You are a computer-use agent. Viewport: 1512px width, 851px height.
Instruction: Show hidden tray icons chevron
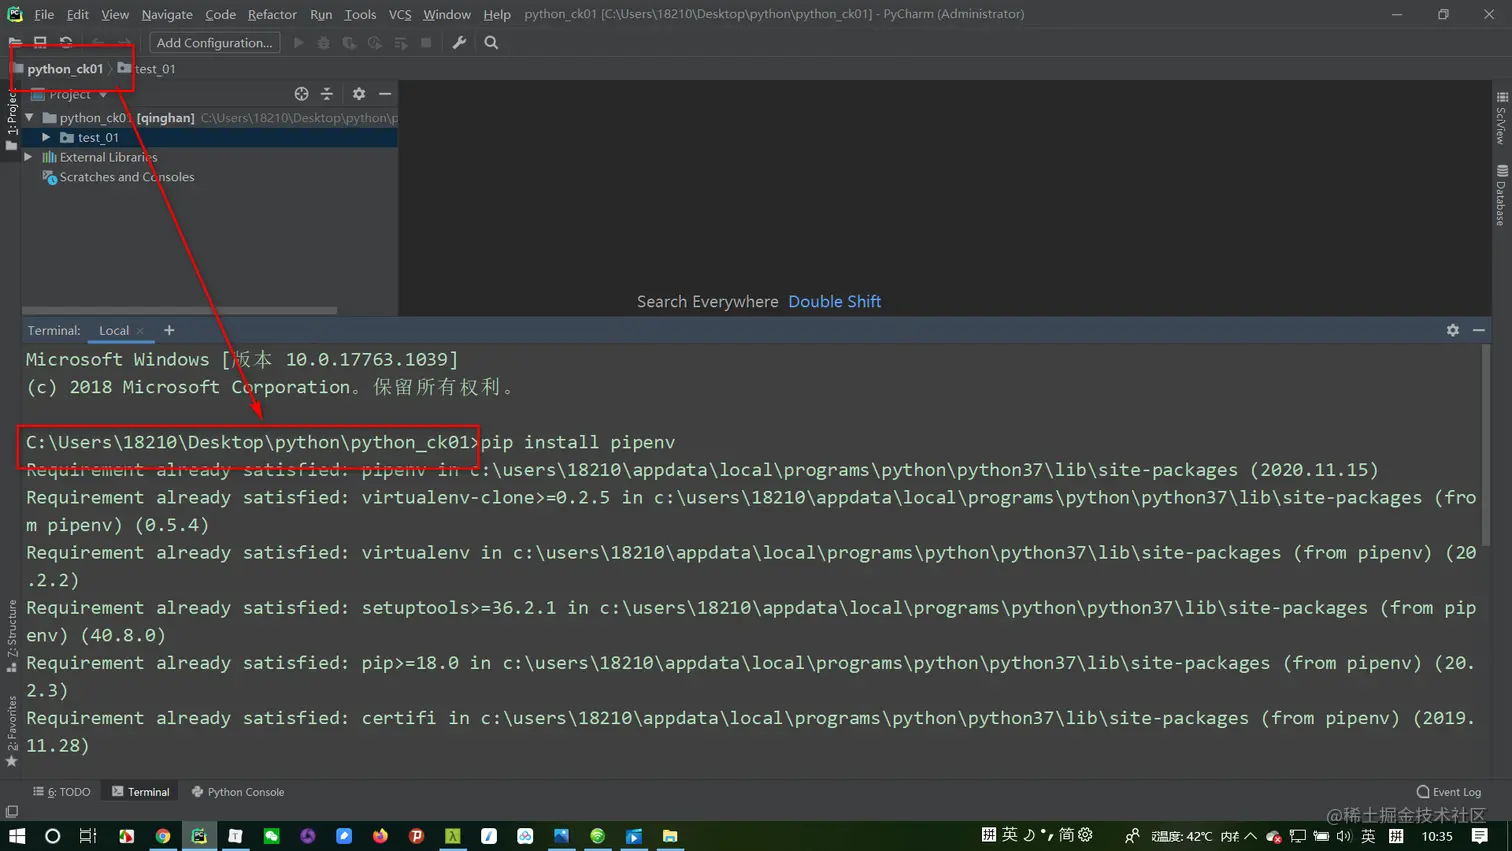1251,836
